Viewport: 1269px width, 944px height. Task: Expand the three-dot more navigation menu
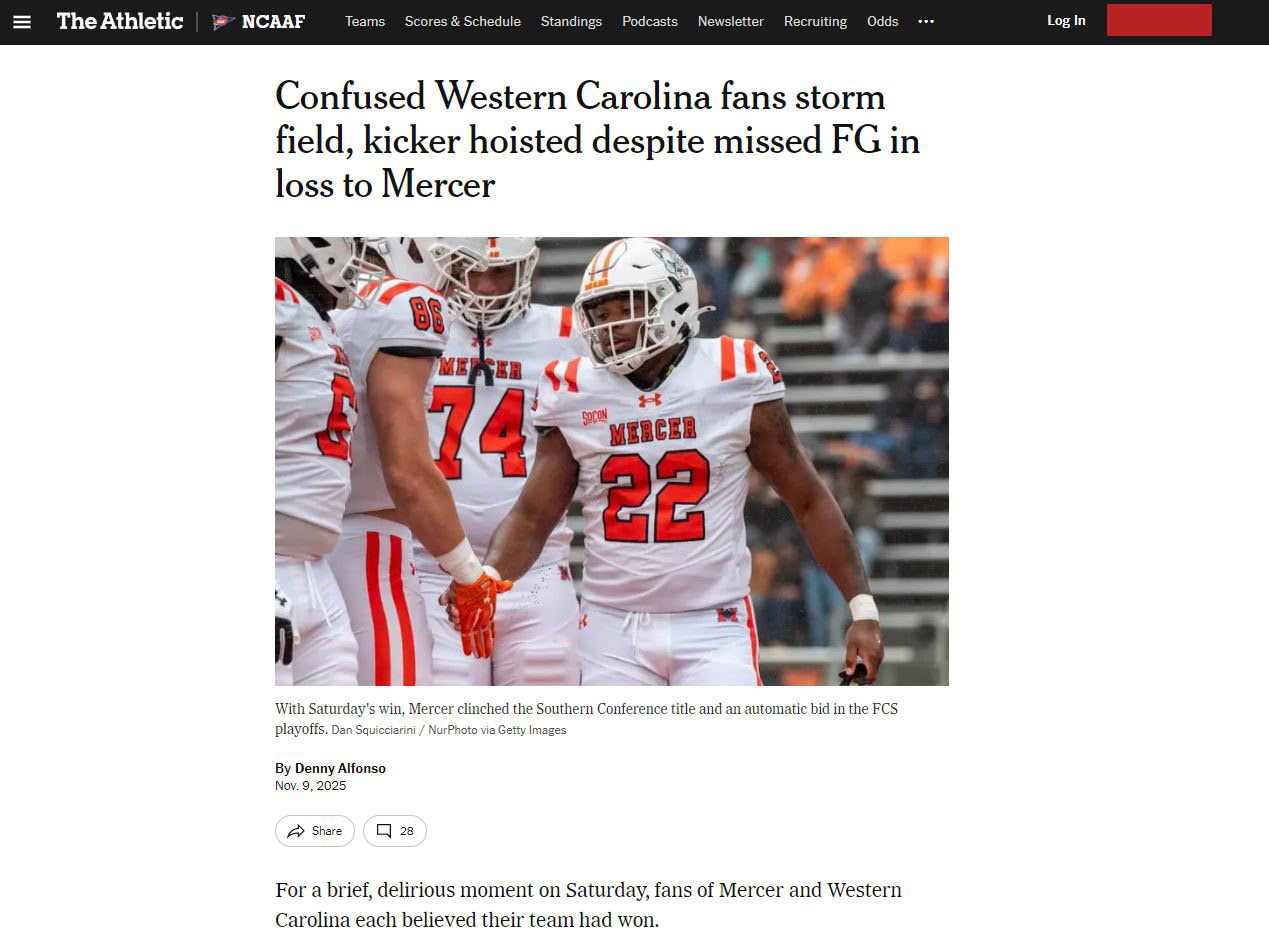click(x=926, y=21)
